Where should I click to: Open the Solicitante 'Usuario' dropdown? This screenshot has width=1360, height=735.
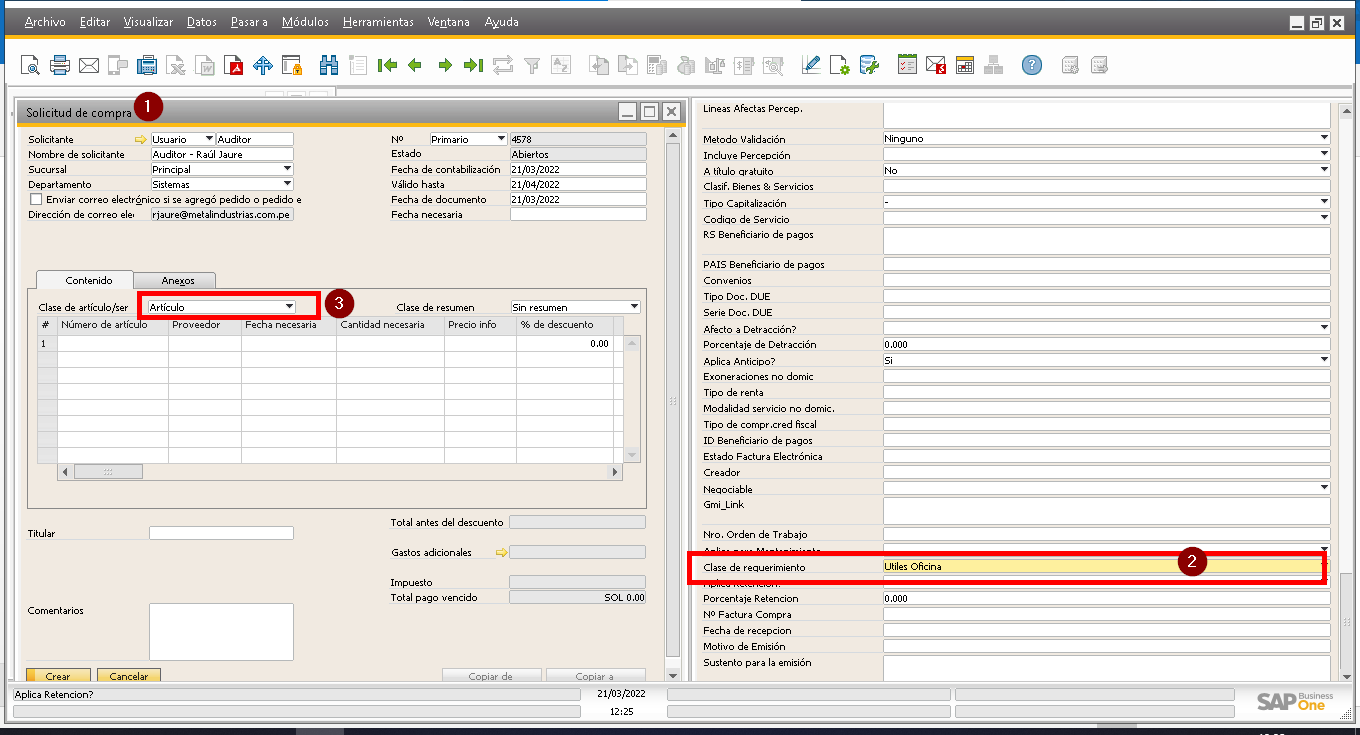click(208, 139)
